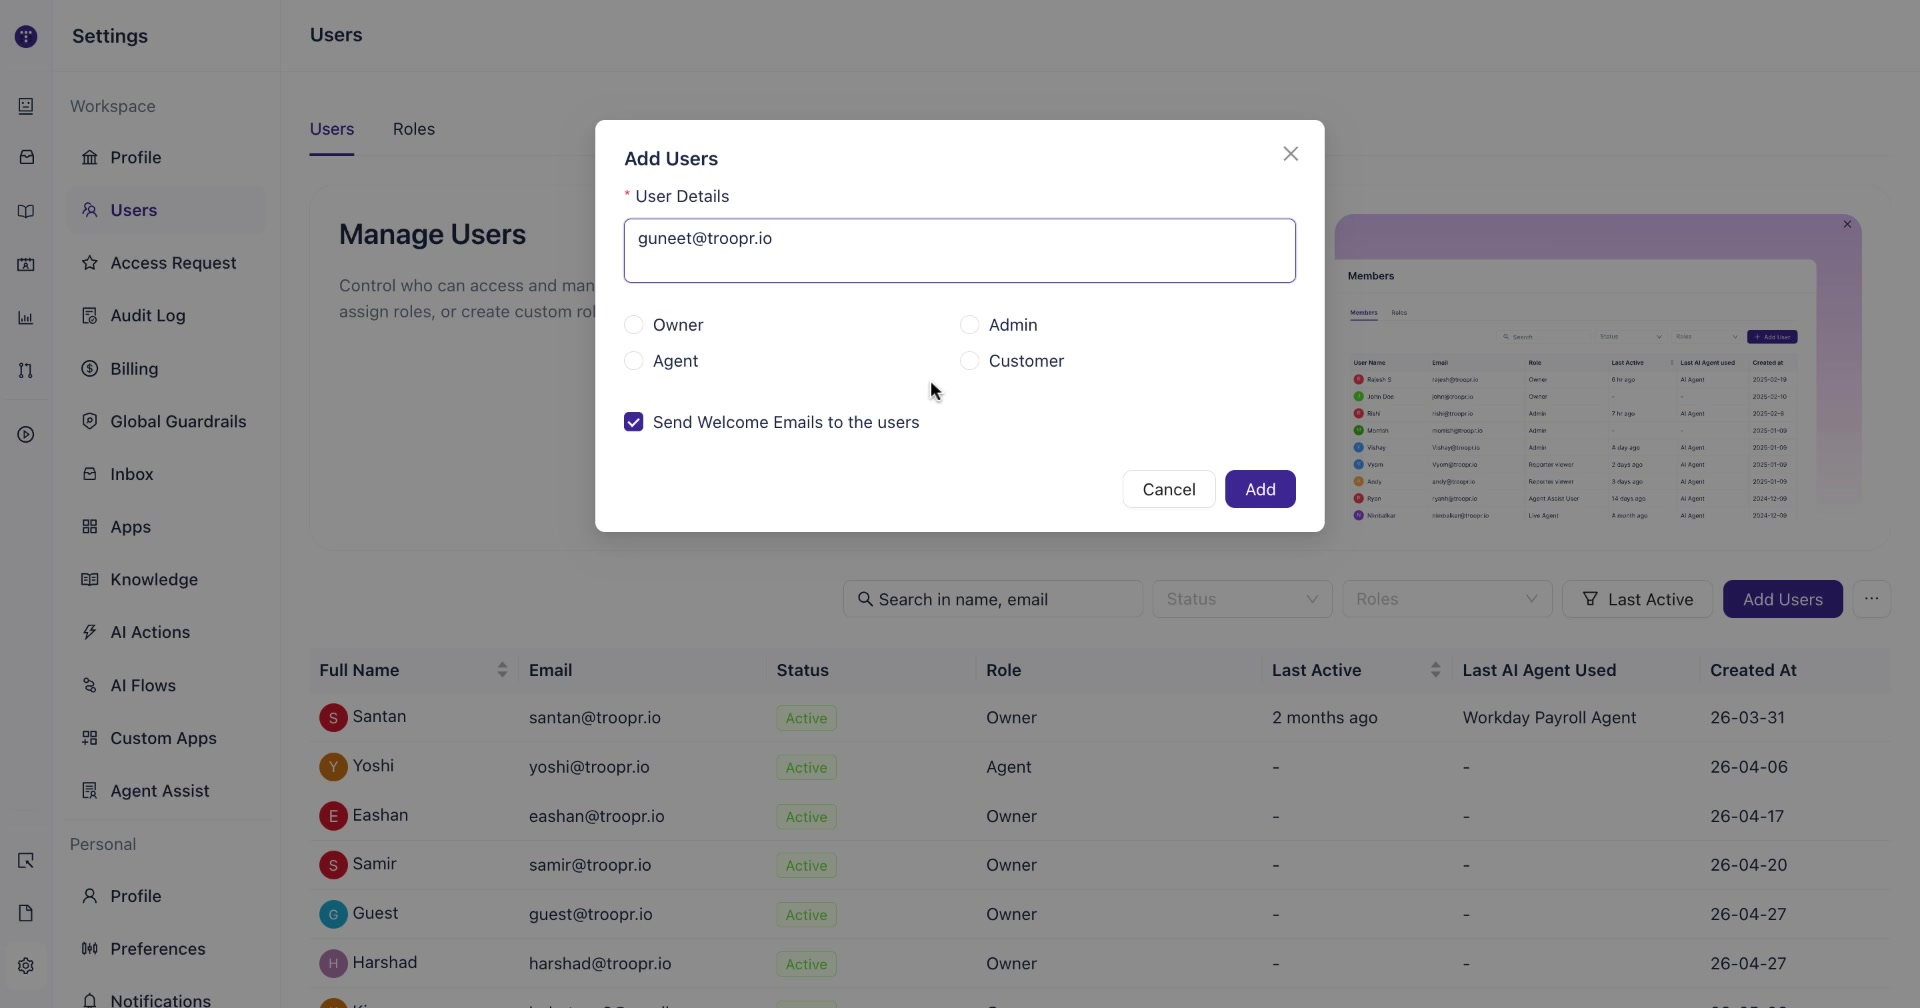This screenshot has width=1920, height=1008.
Task: Click the Billing dollar icon
Action: pyautogui.click(x=90, y=368)
